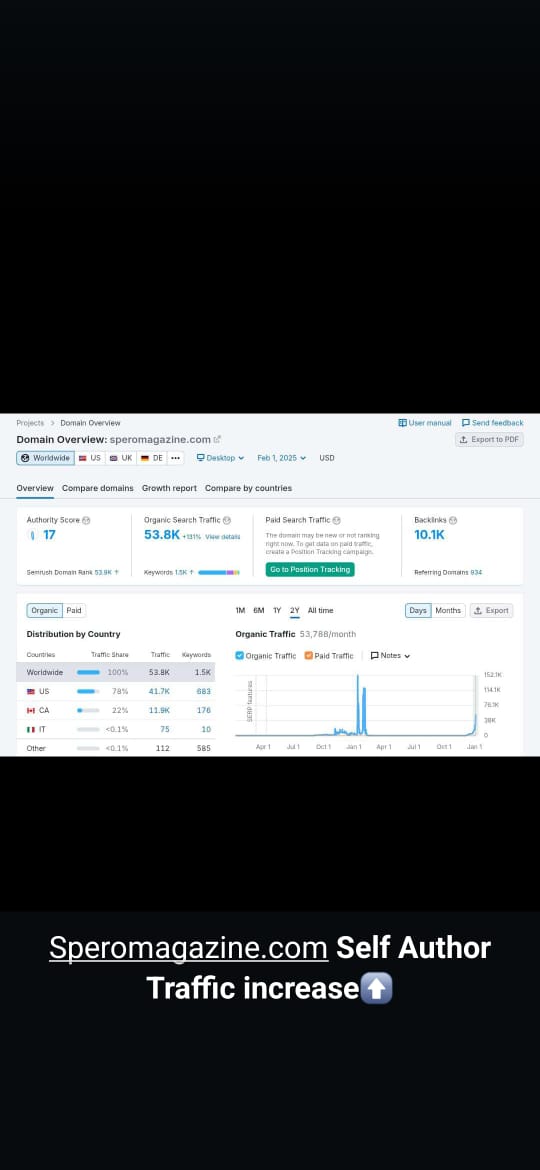
Task: Click the Authority Score info icon
Action: (x=87, y=520)
